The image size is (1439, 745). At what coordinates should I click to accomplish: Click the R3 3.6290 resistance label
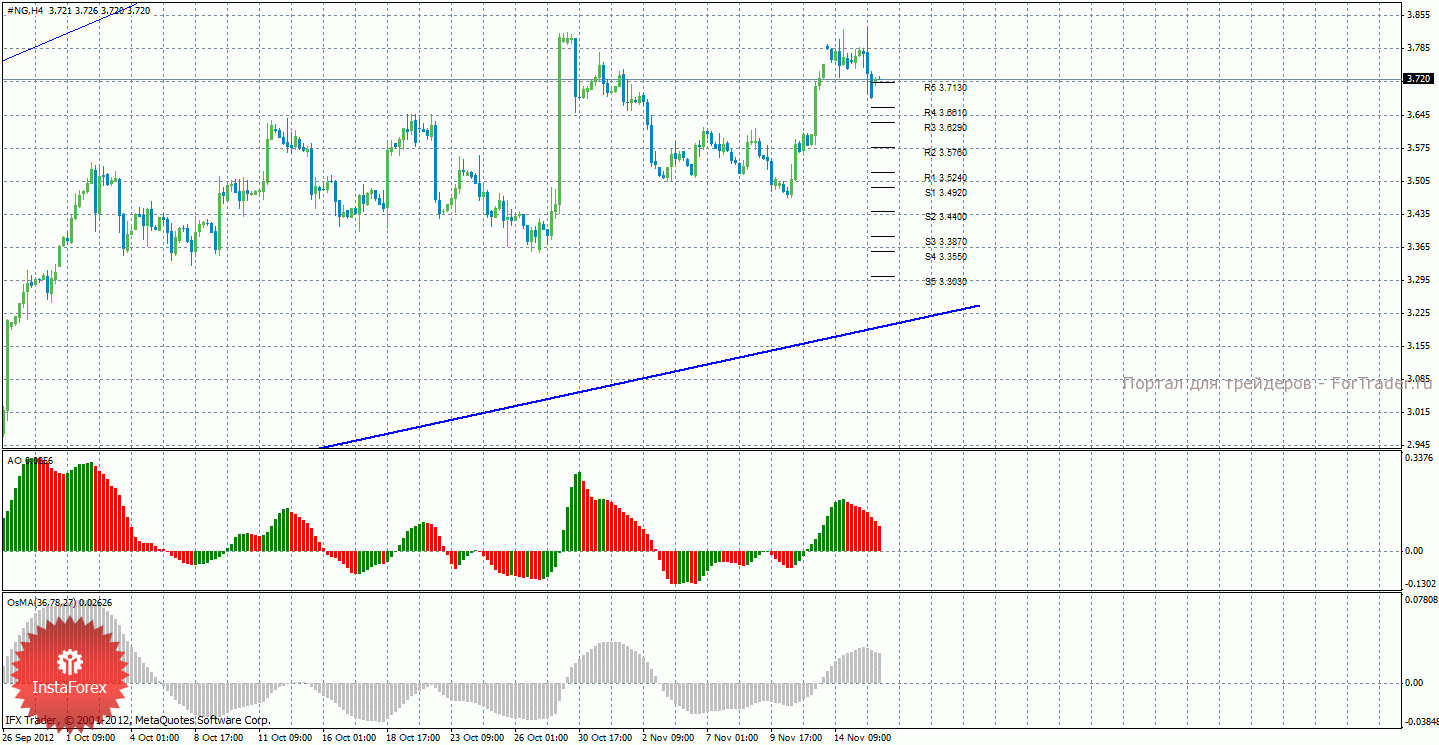point(945,128)
